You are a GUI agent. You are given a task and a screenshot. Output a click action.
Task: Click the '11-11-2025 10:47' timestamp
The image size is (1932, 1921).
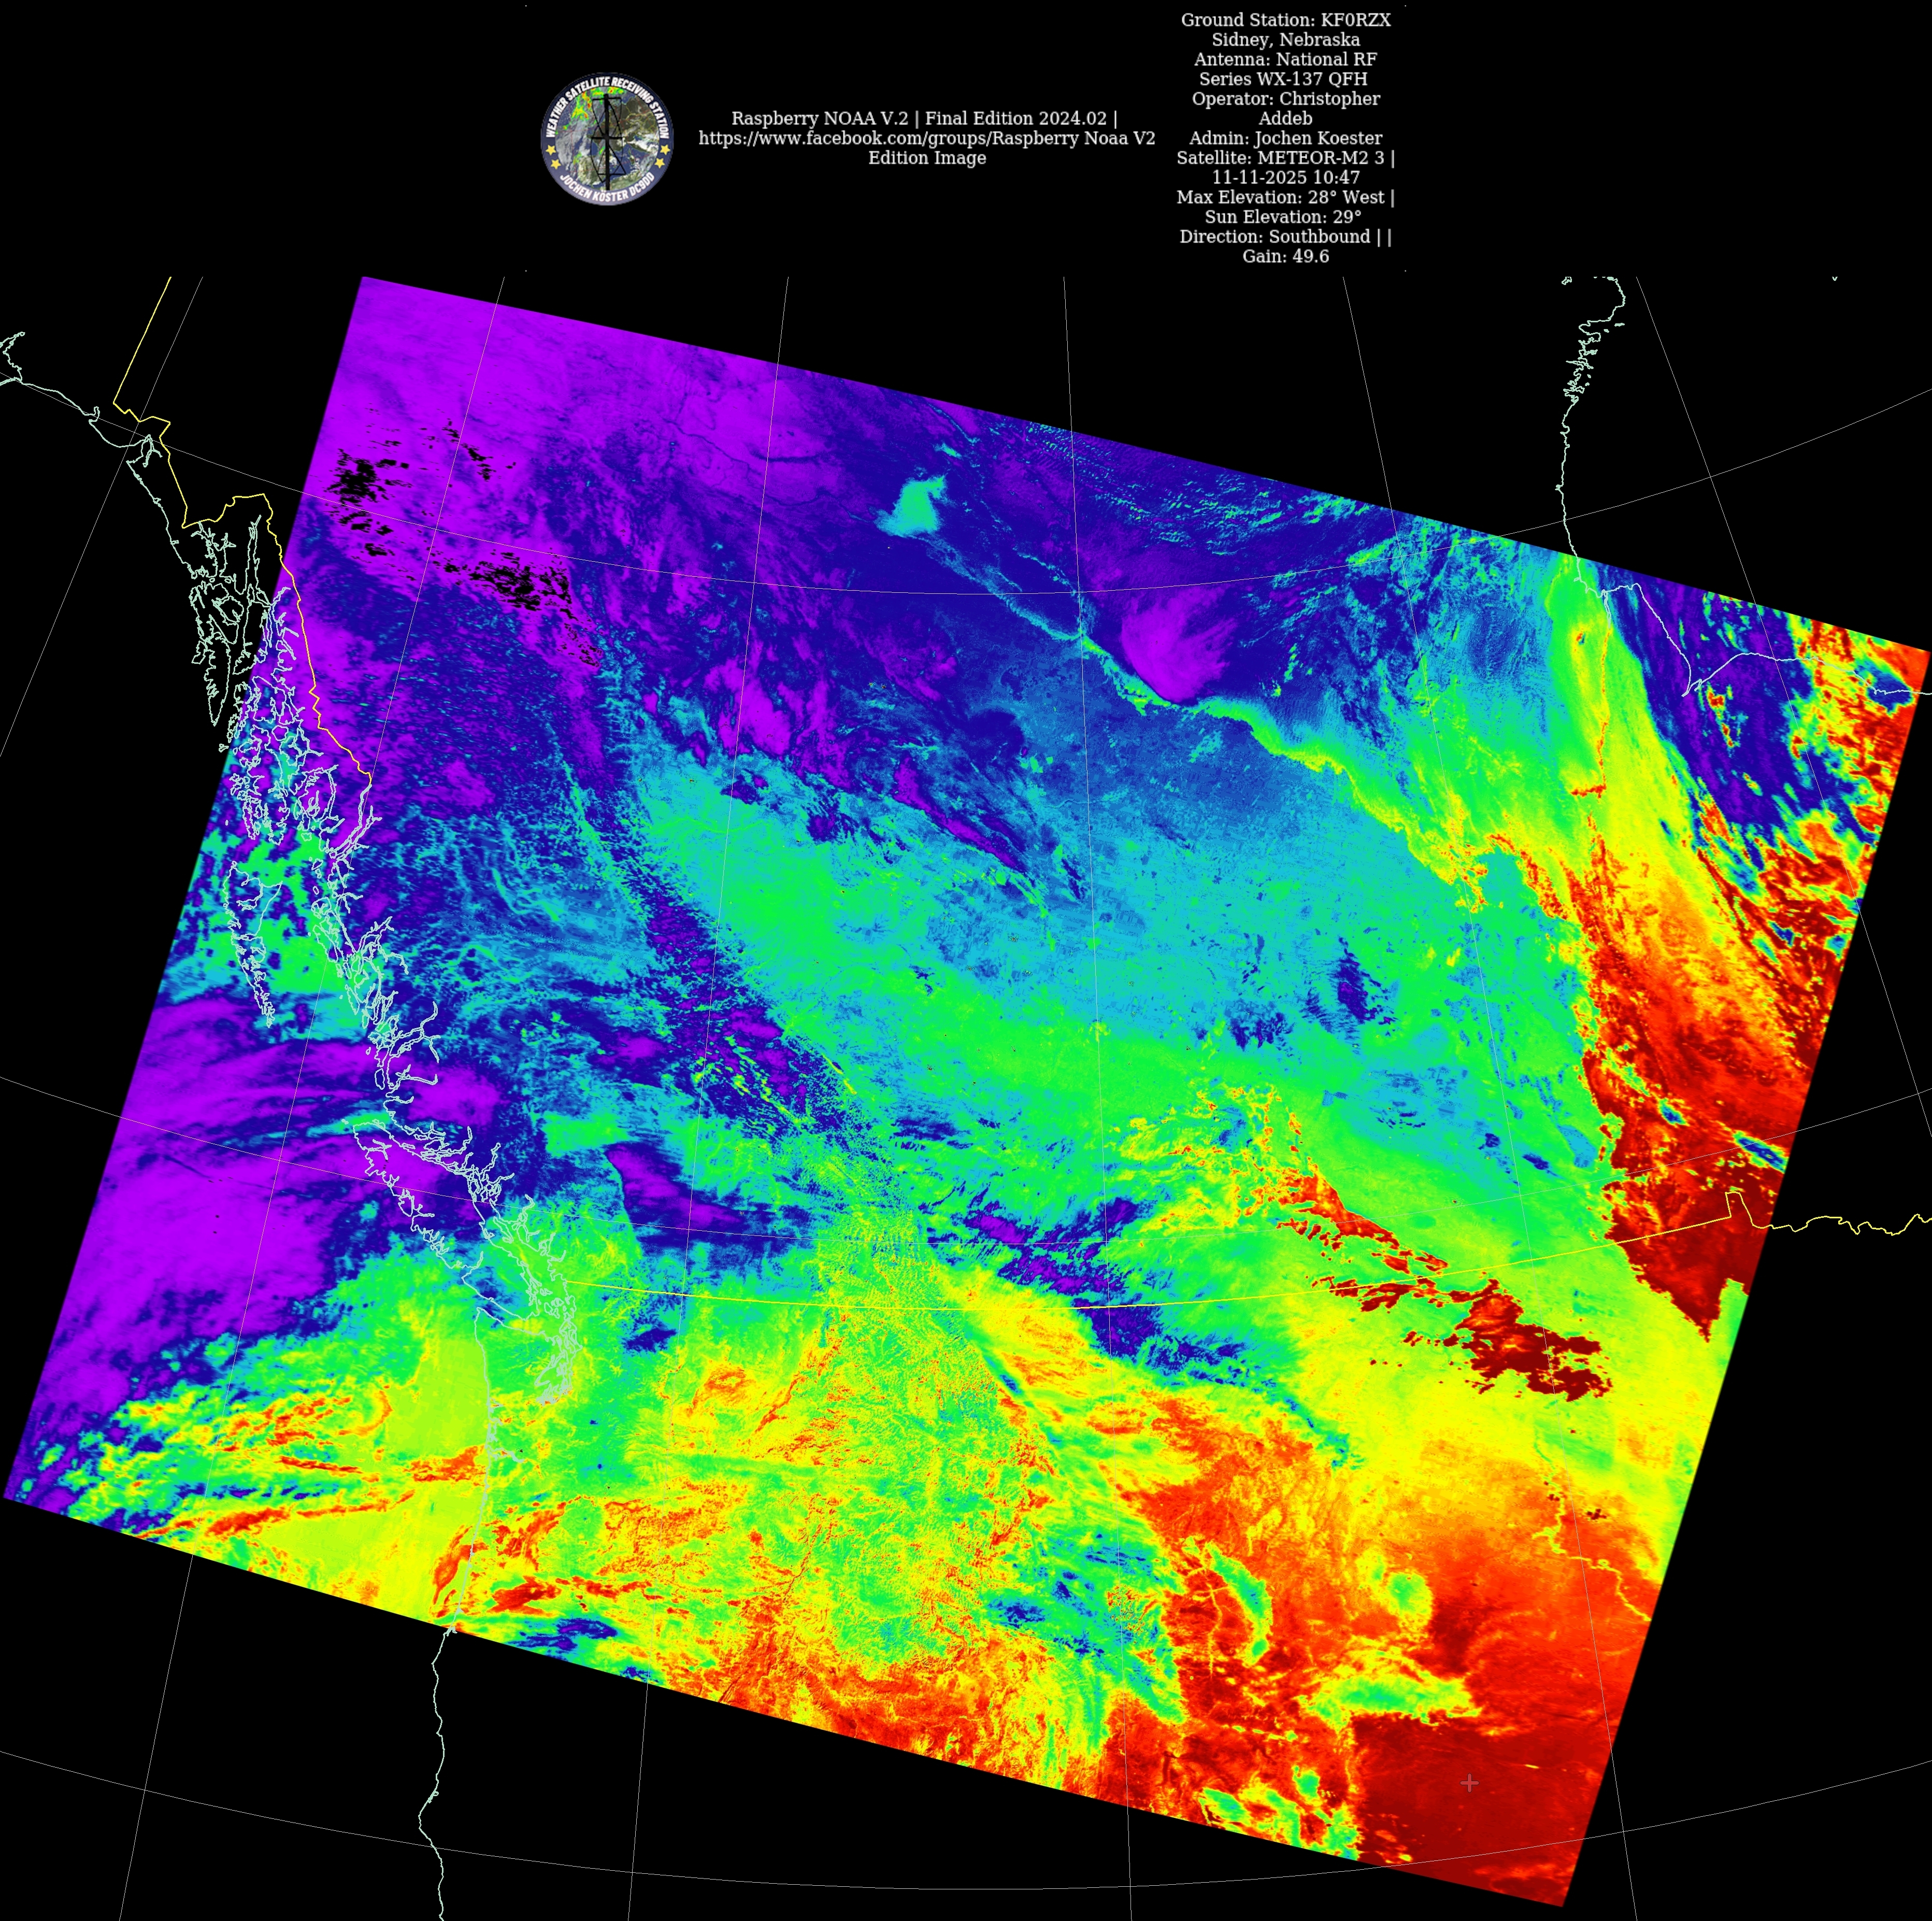point(1285,177)
